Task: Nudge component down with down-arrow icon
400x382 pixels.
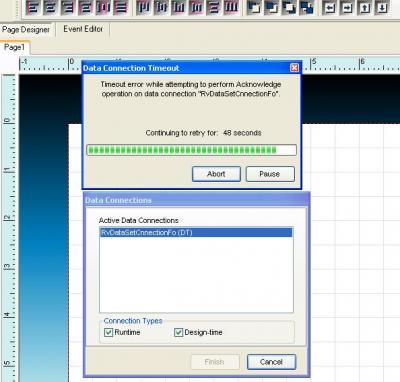Action: click(383, 7)
